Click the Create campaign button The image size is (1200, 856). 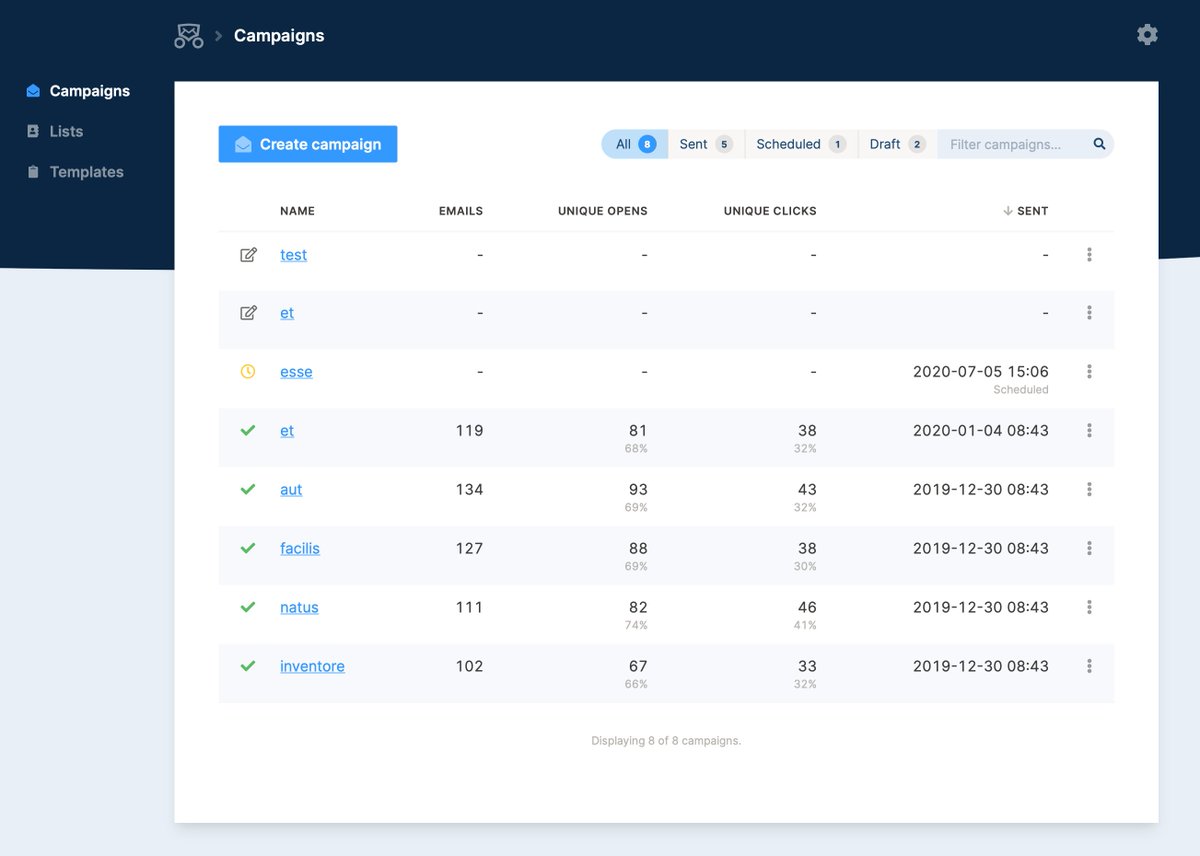pos(308,144)
